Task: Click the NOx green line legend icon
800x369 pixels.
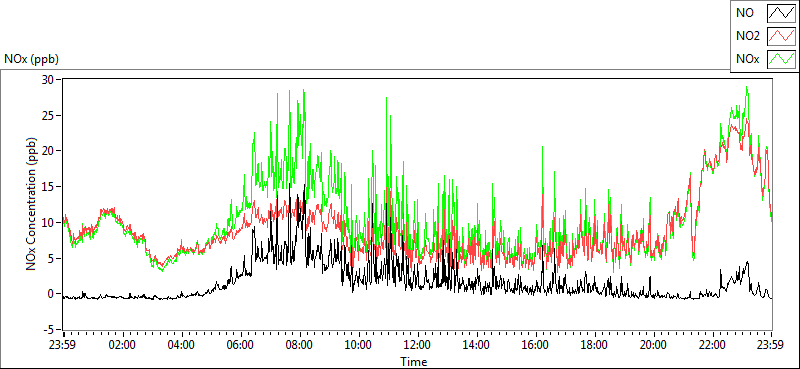Action: (x=782, y=60)
